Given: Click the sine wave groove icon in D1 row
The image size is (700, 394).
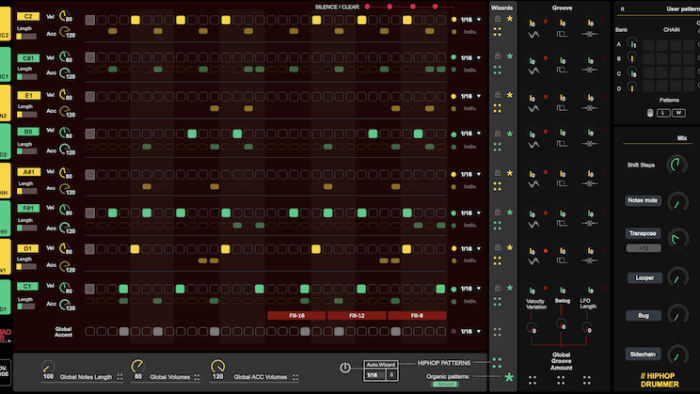Looking at the screenshot, I should point(533,261).
